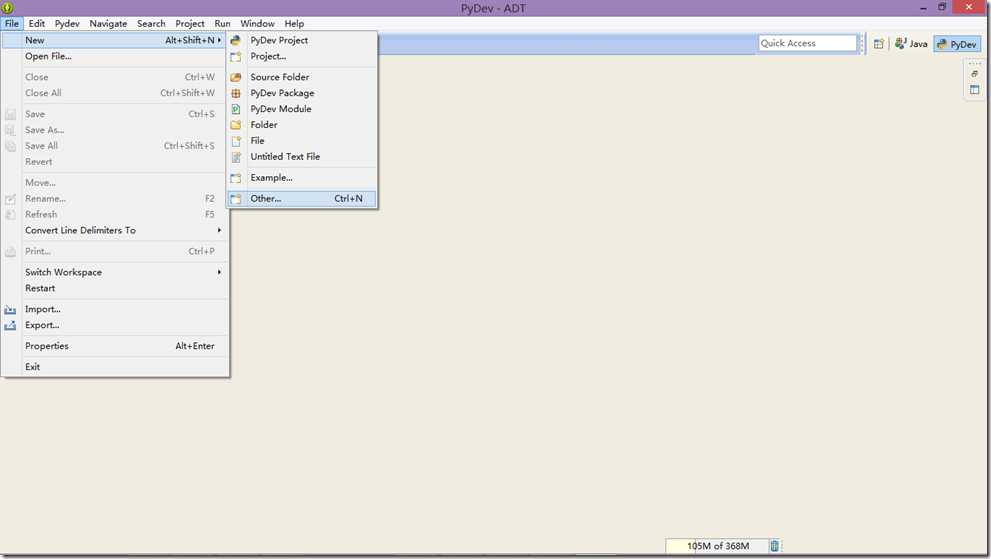Screen dimensions: 991x559
Task: Select PyDev Module entry
Action: (x=302, y=109)
